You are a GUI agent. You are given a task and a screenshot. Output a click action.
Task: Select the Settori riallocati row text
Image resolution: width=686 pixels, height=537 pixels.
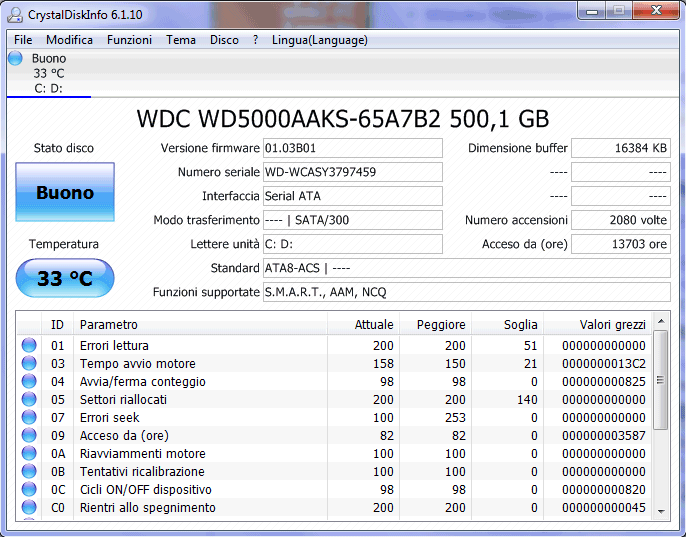(123, 399)
